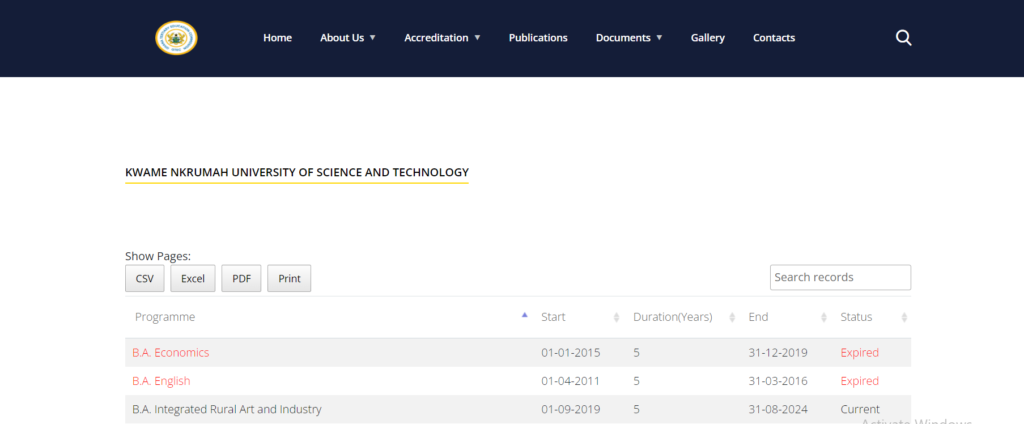
Task: Click the End column header text
Action: [758, 317]
